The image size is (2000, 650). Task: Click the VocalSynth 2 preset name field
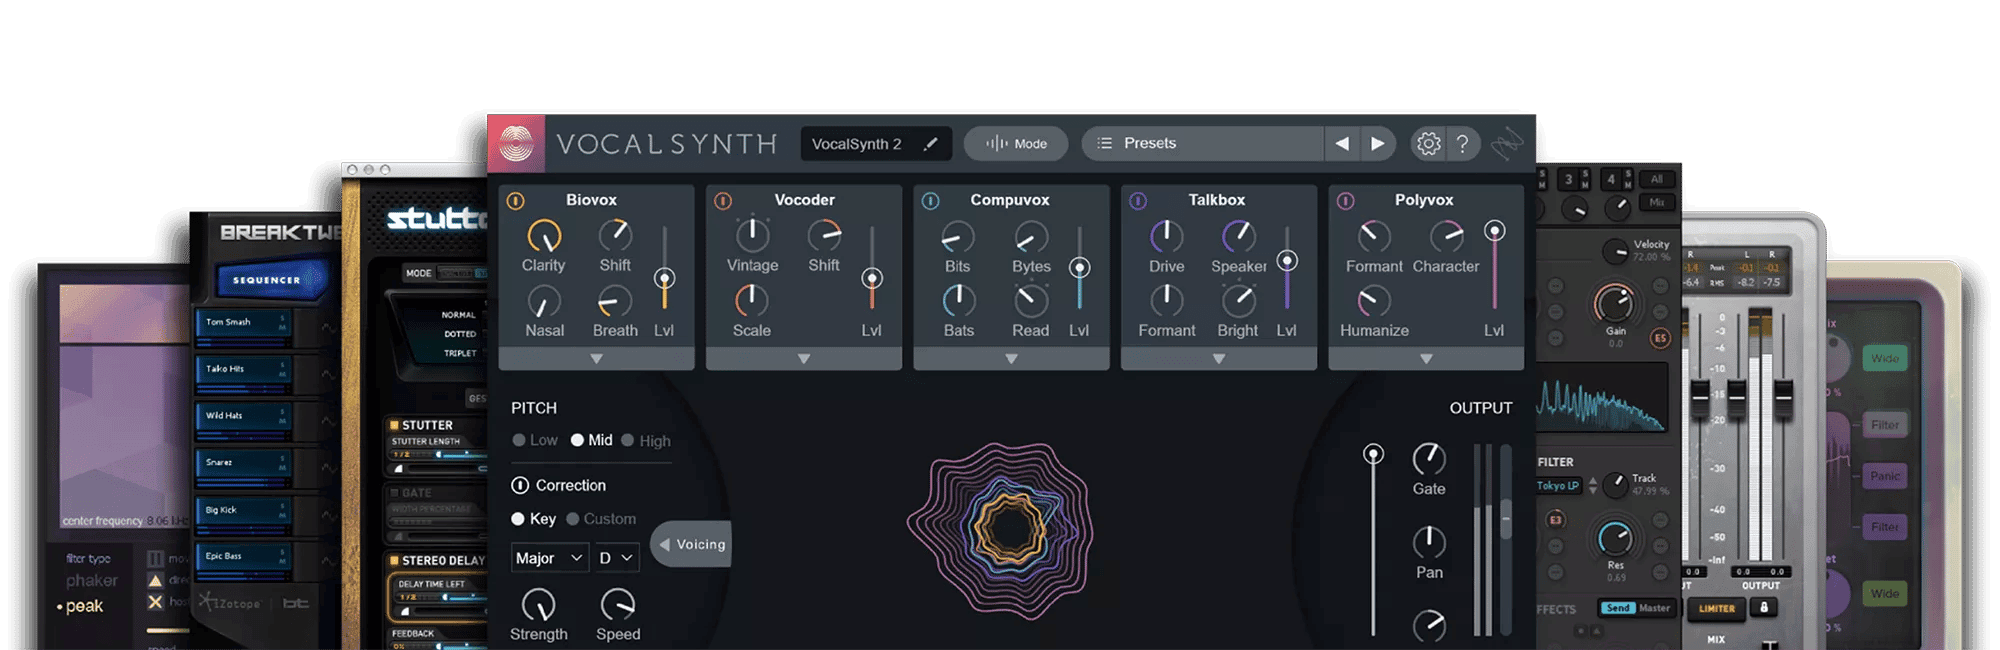click(876, 144)
